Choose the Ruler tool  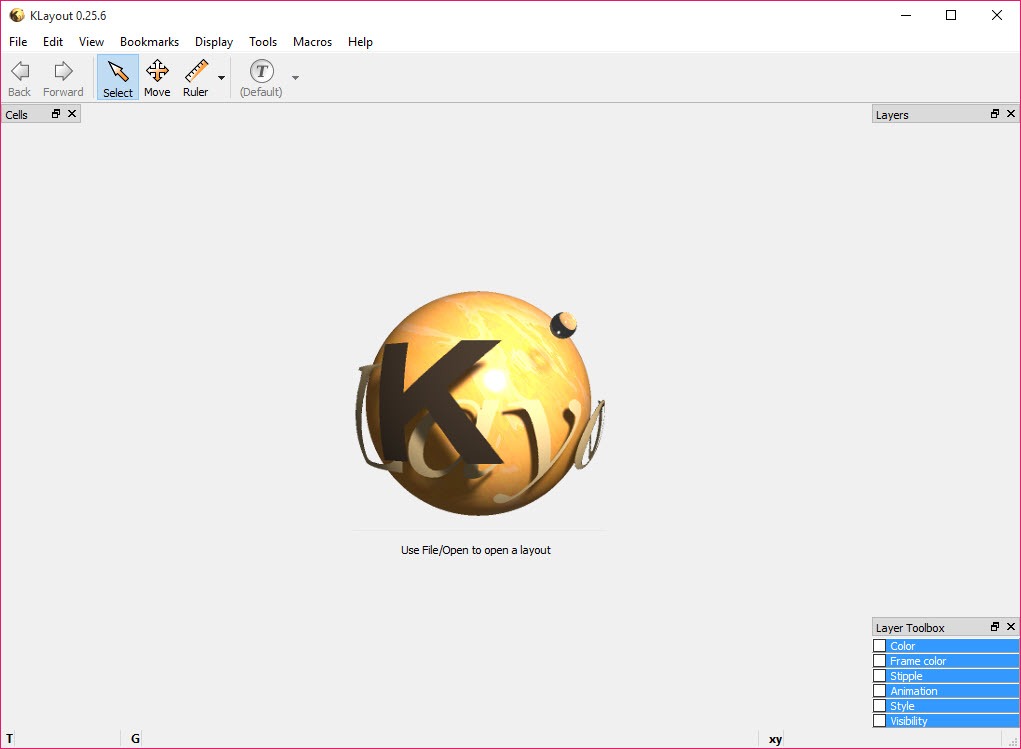[x=195, y=78]
